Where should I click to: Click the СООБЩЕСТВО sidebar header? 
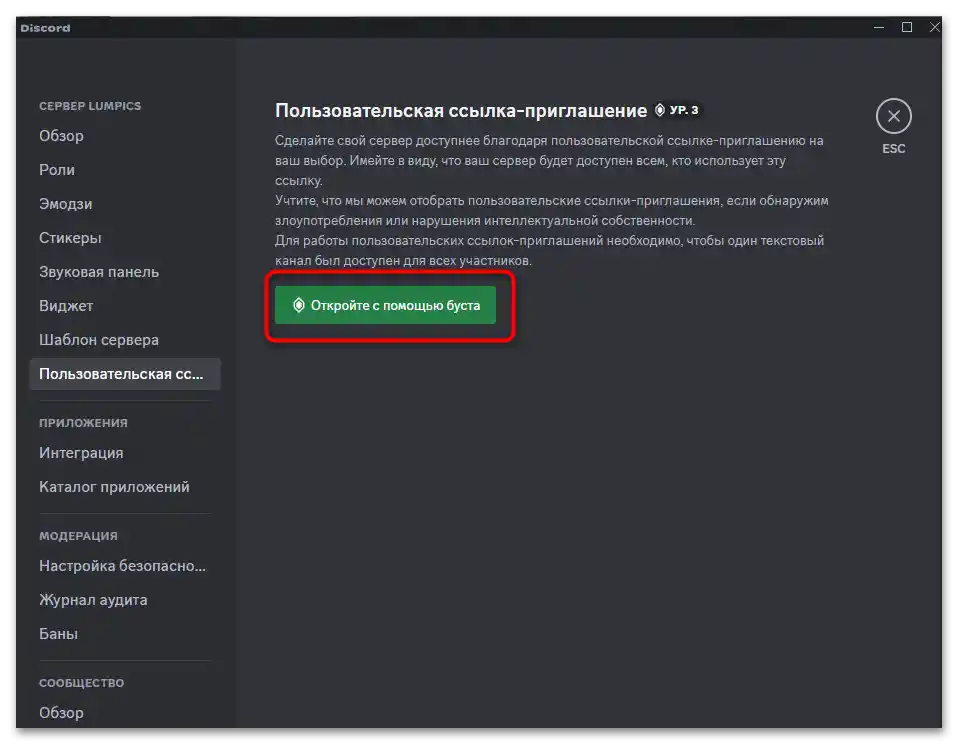click(81, 683)
